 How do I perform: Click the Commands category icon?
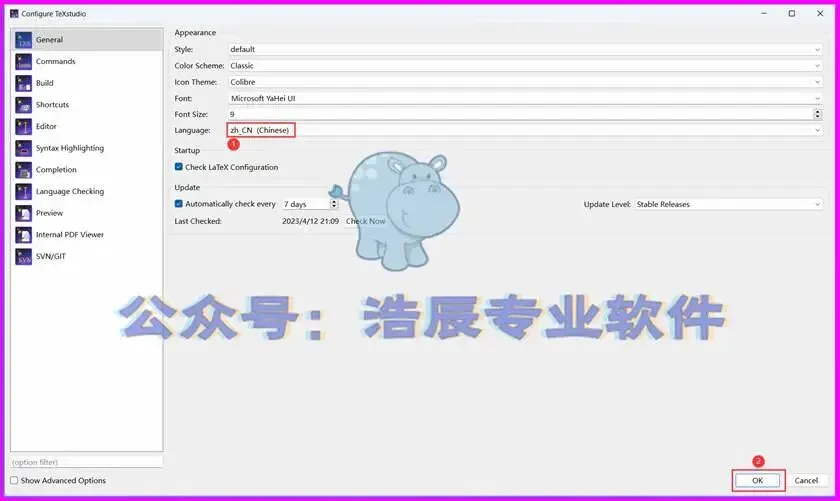click(24, 62)
